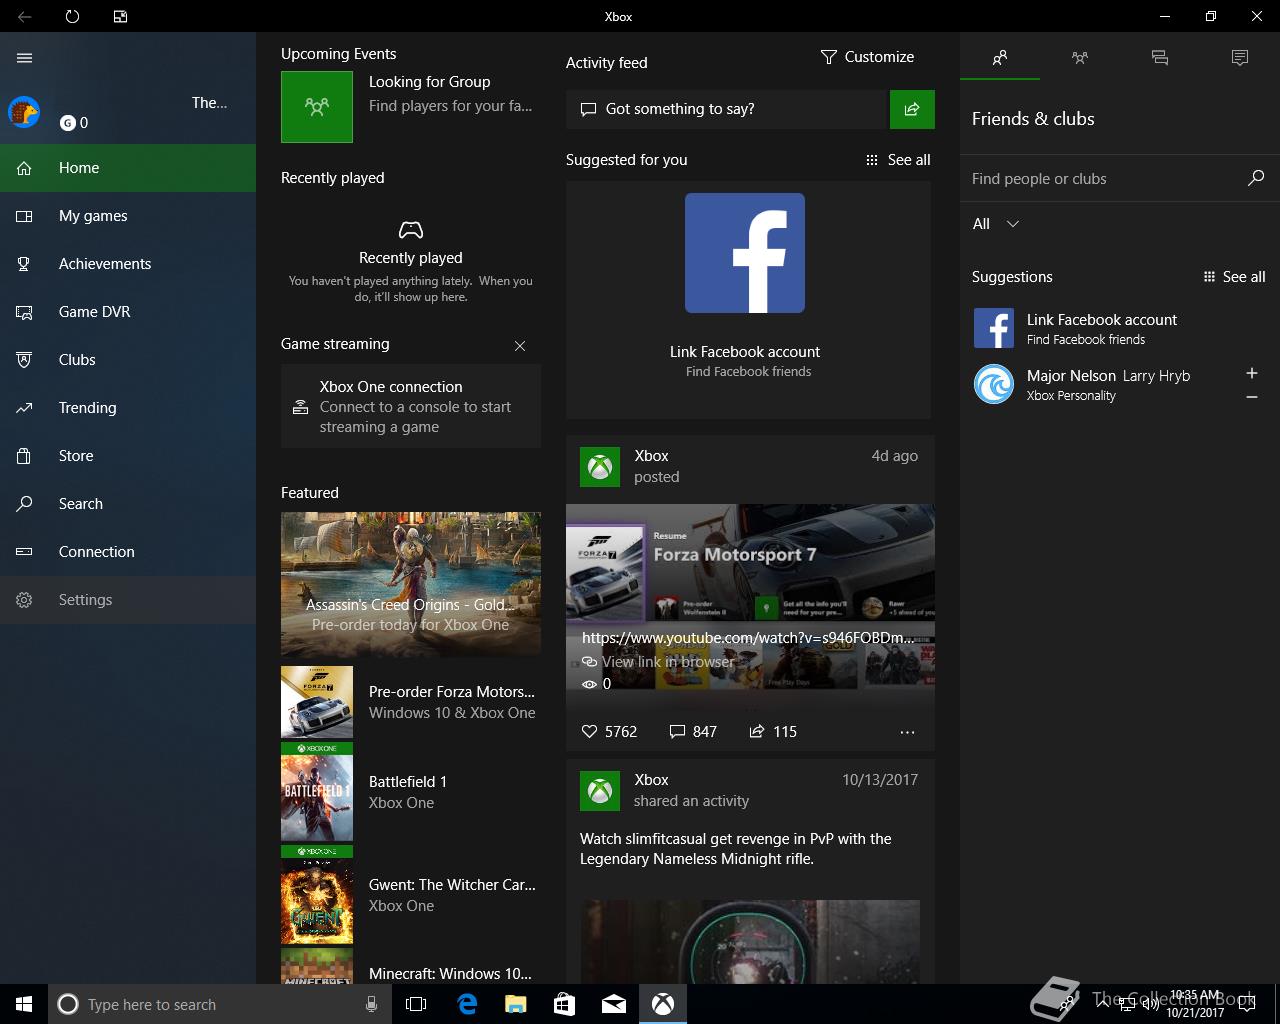Click See all in Suggested for you
Screen dimensions: 1280x1024
898,160
